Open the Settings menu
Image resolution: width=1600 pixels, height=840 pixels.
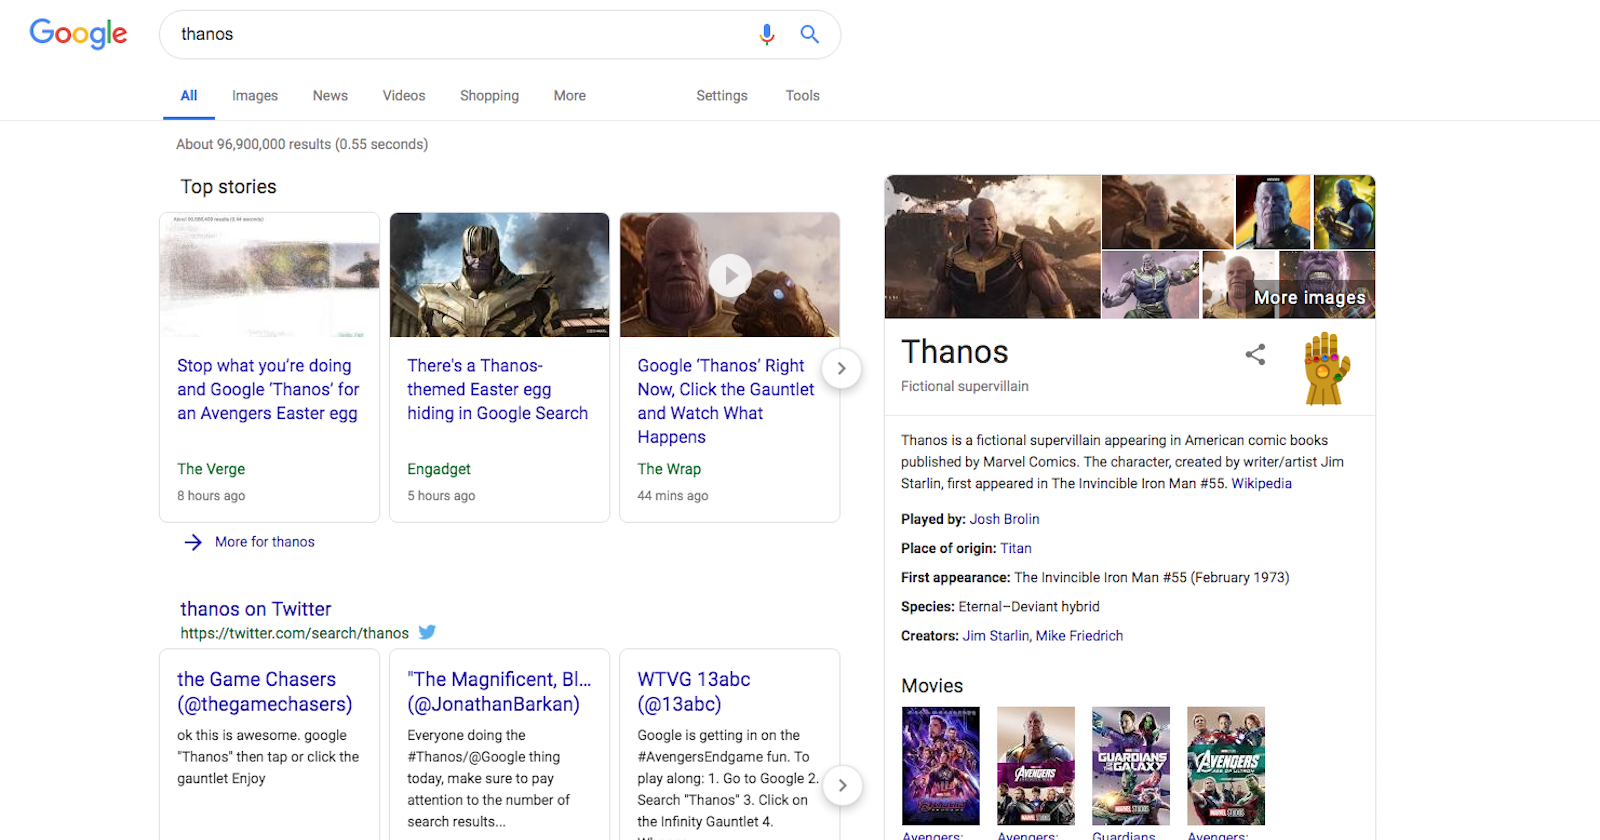(x=722, y=96)
